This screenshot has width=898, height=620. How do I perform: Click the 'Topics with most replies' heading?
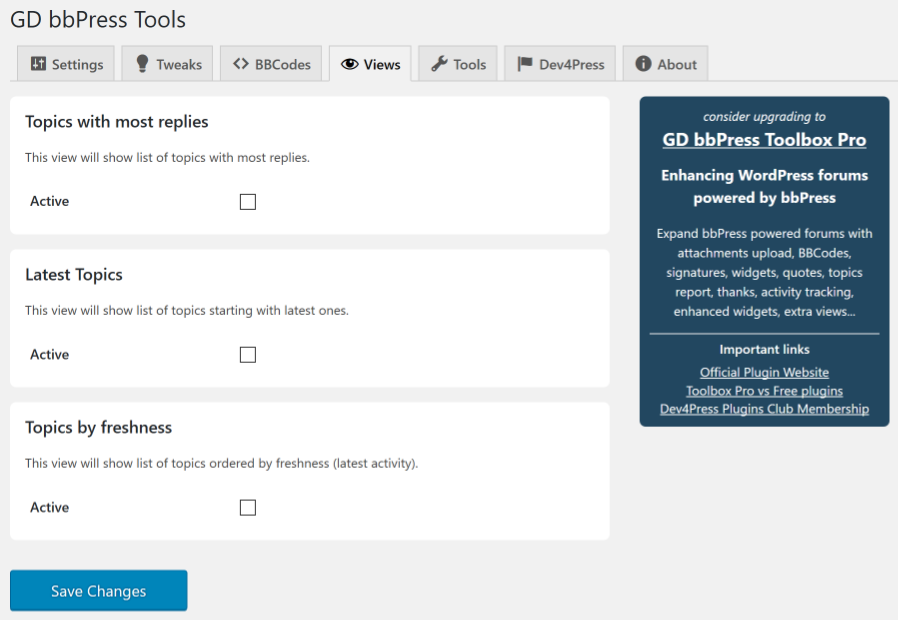(x=117, y=122)
